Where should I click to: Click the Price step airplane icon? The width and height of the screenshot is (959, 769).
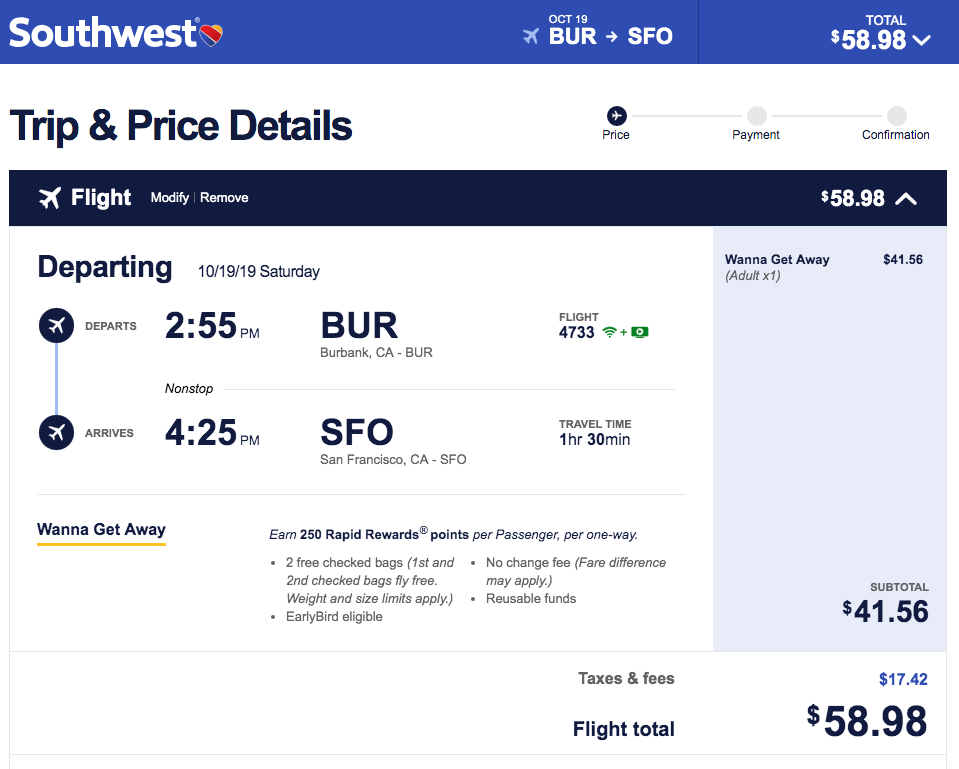[x=616, y=116]
